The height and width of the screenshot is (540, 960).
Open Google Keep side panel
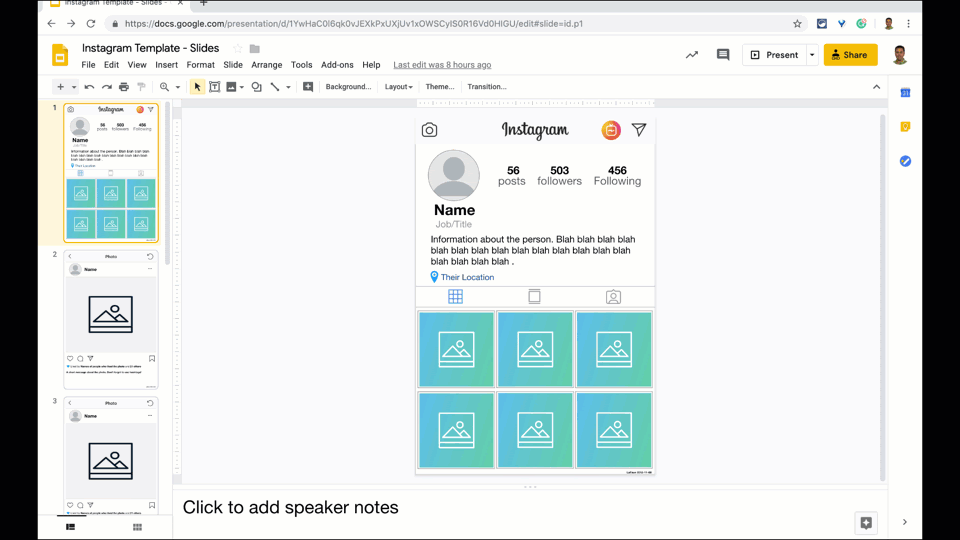905,127
